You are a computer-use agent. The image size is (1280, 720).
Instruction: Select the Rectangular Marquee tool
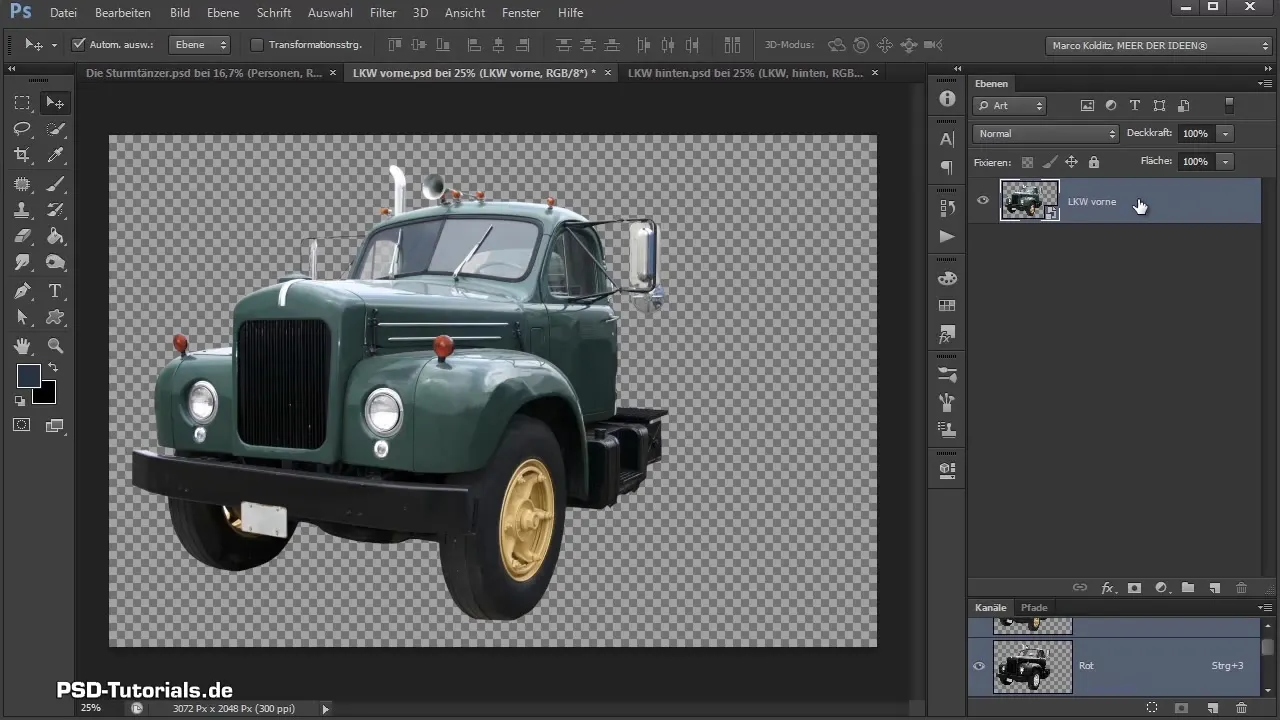tap(22, 103)
